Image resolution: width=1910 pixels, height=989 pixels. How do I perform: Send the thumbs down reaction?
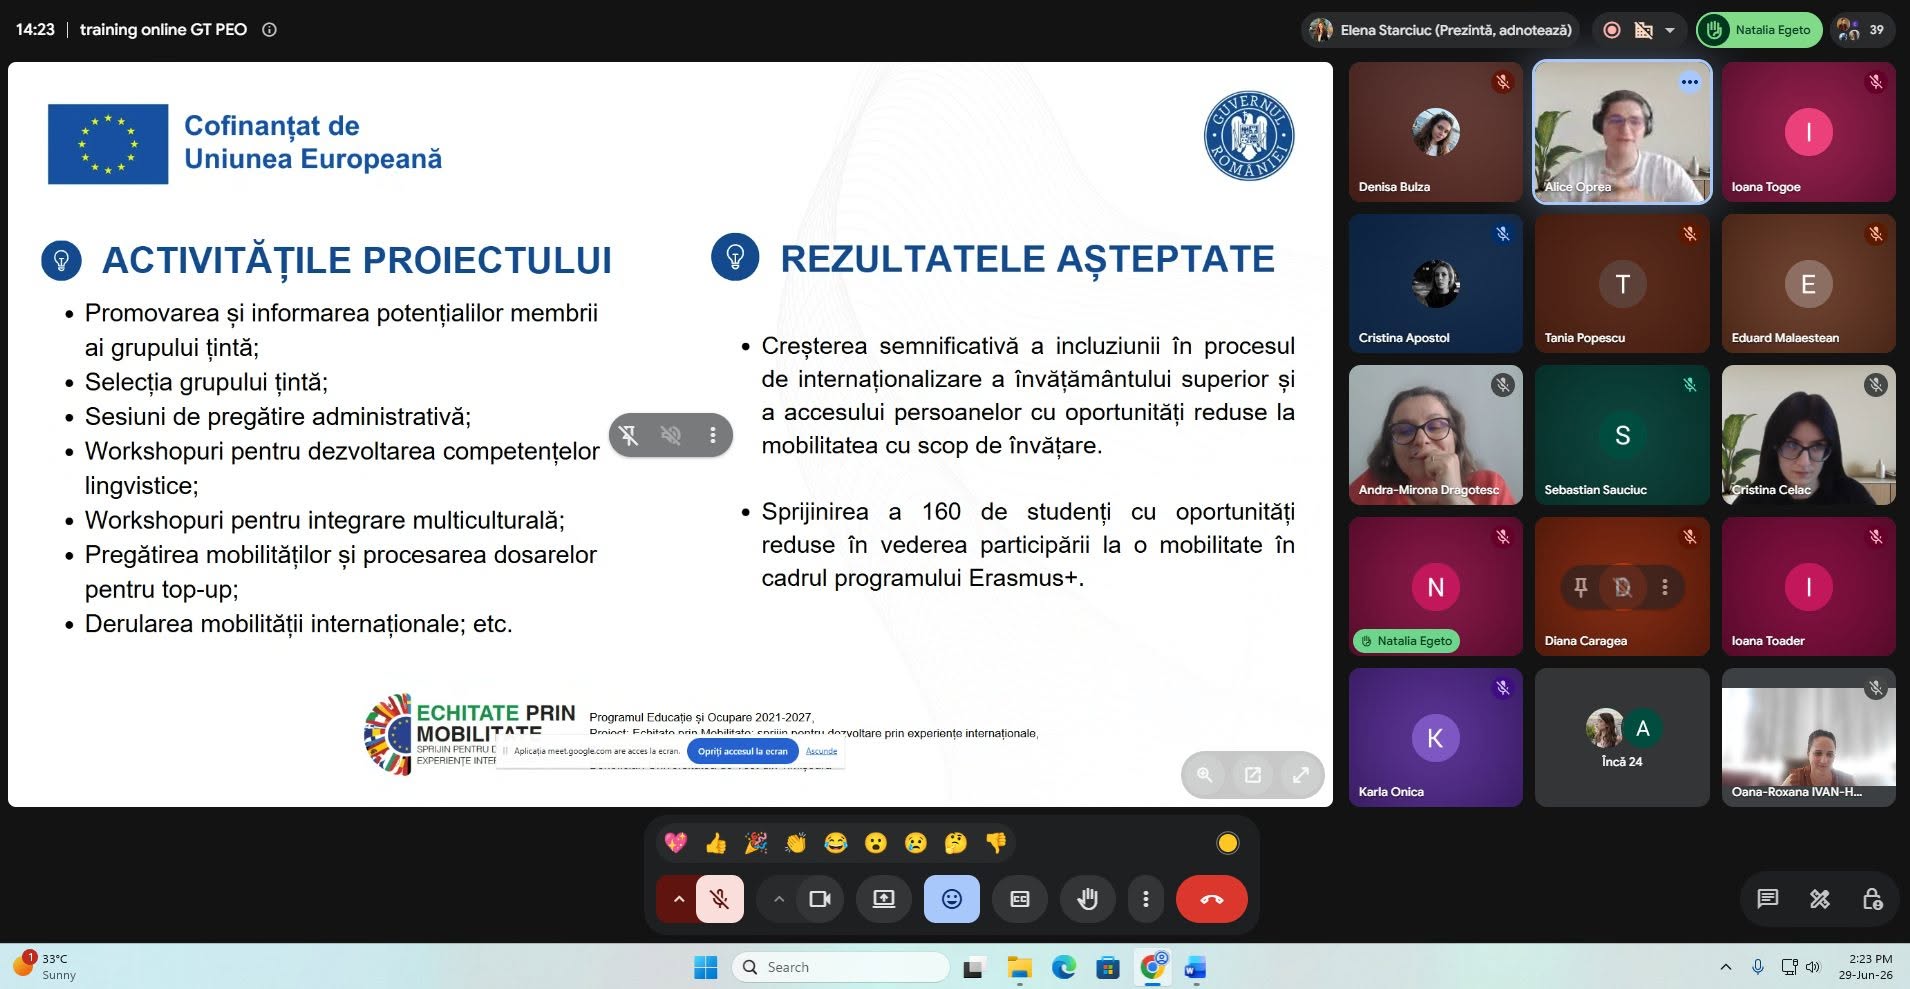pyautogui.click(x=996, y=843)
